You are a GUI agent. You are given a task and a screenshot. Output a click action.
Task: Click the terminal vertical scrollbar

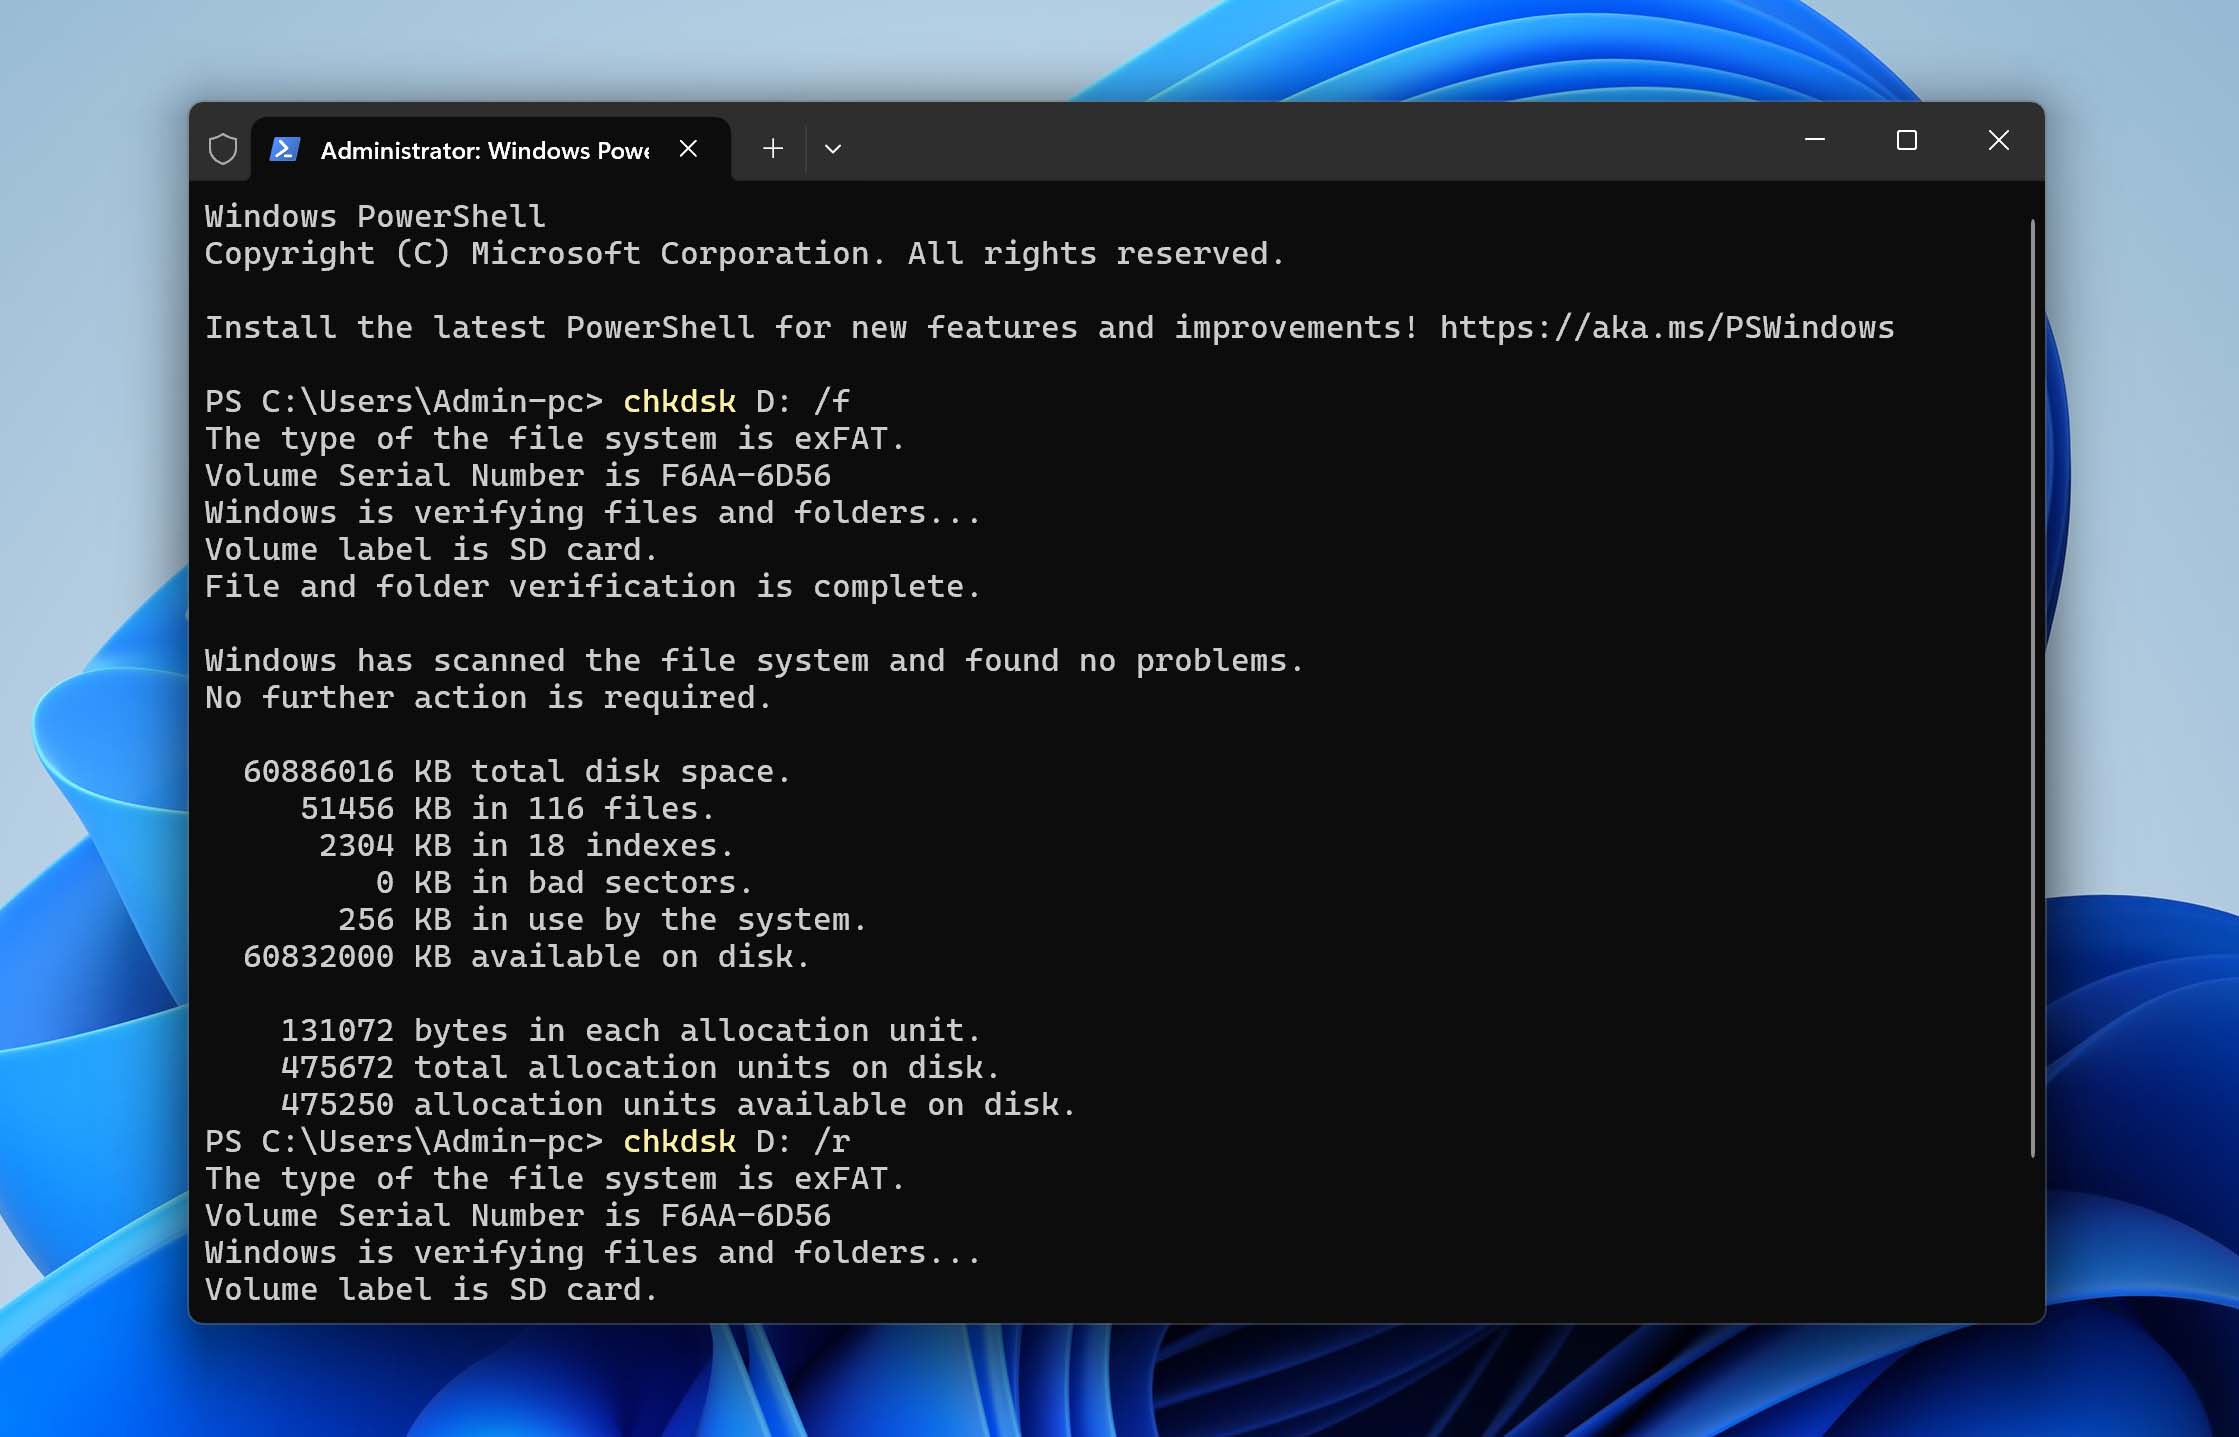click(x=2033, y=688)
